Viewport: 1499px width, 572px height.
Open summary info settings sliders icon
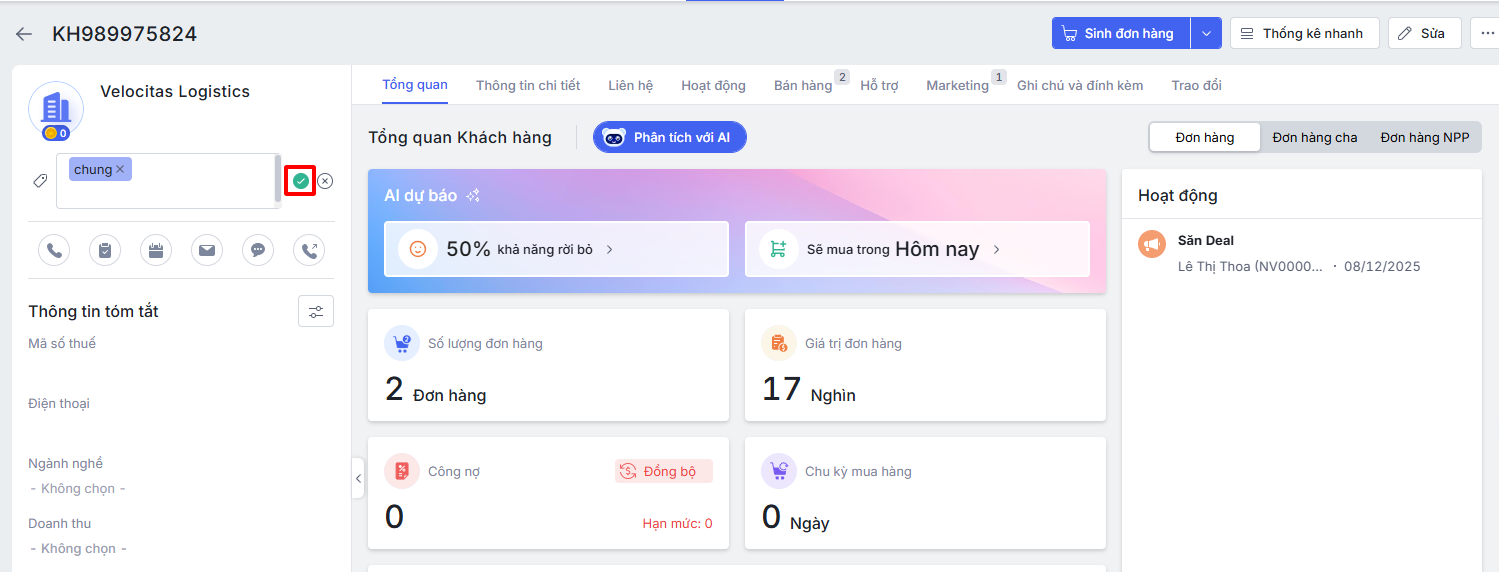[x=316, y=312]
